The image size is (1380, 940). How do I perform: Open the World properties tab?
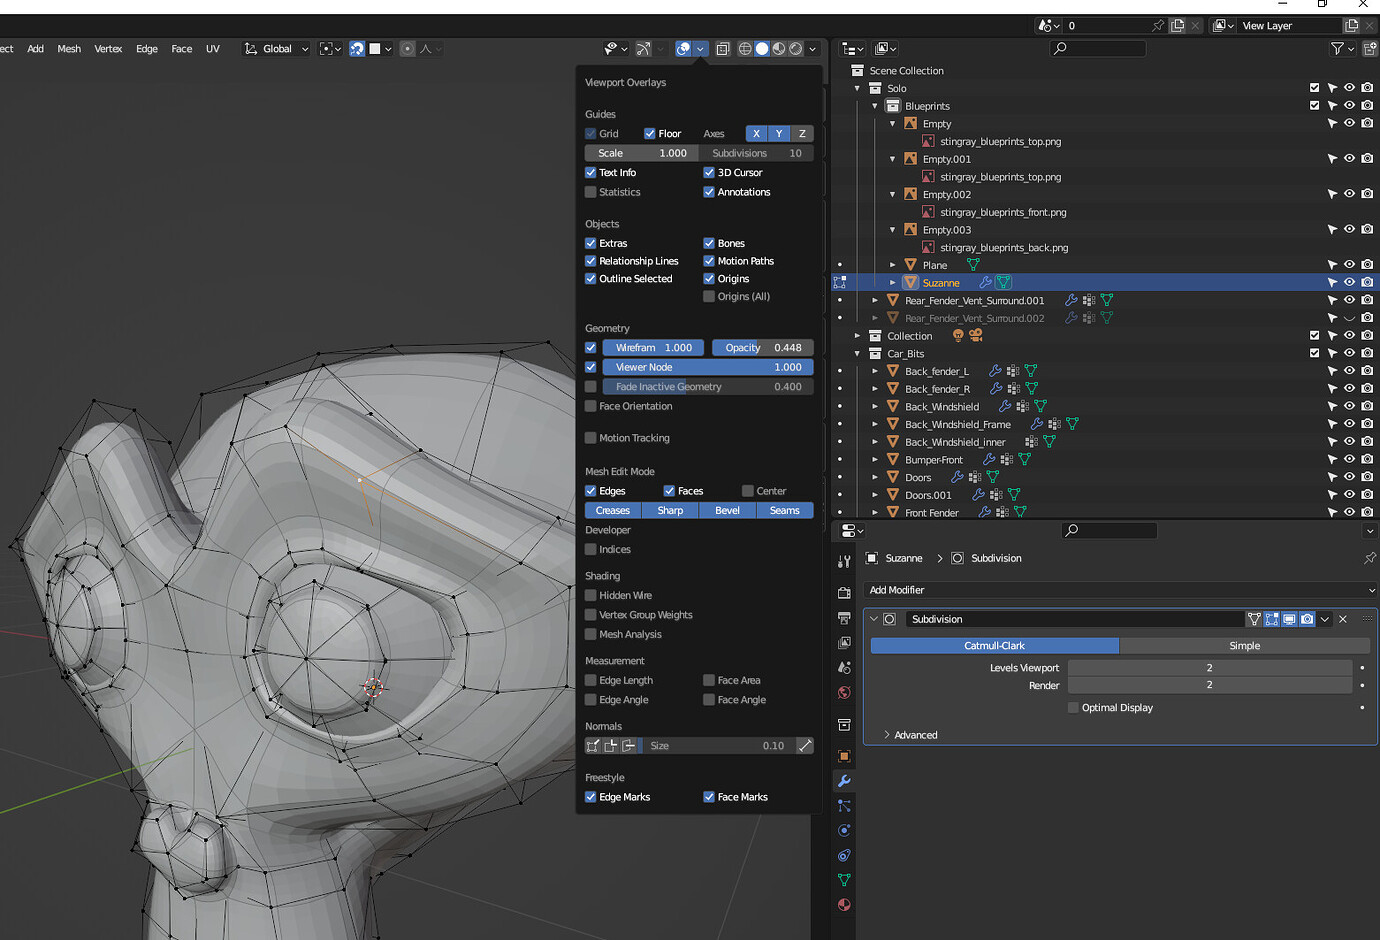coord(844,692)
